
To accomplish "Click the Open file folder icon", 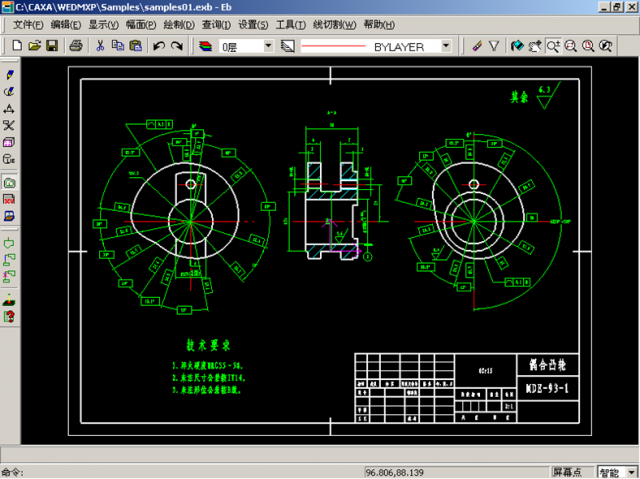I will 34,46.
